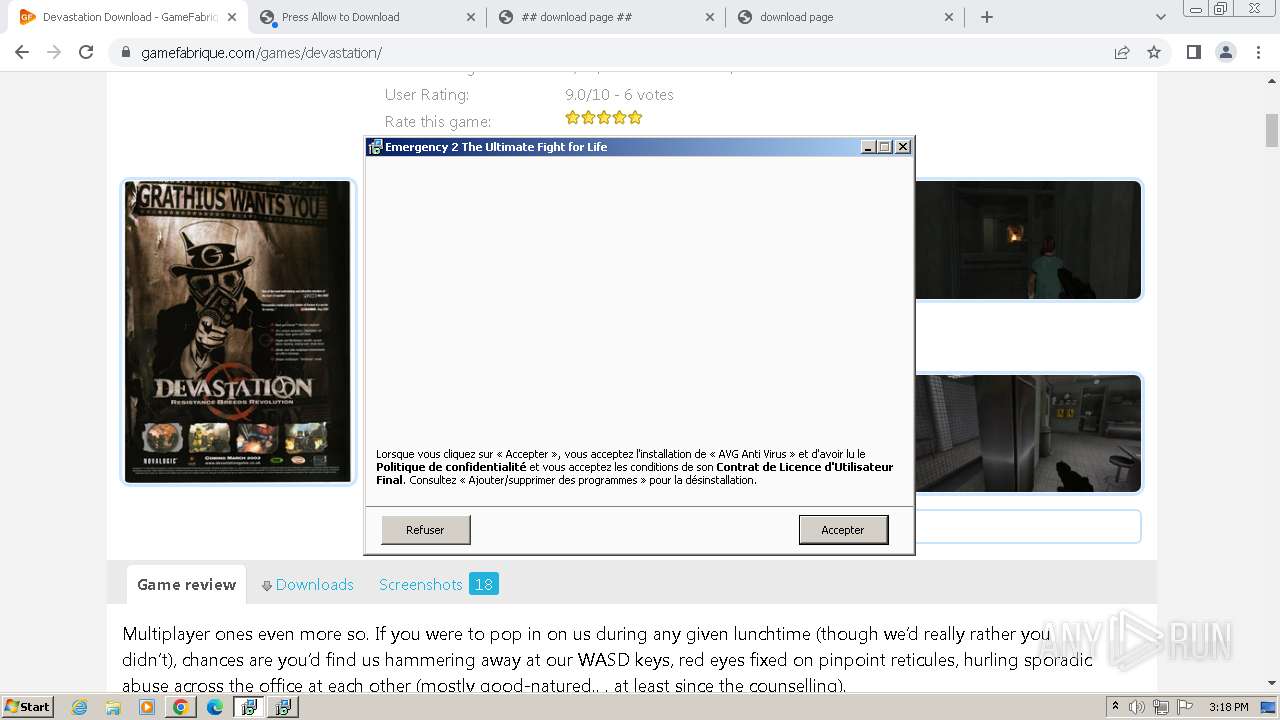Image resolution: width=1280 pixels, height=720 pixels.
Task: Open Microsoft Edge from the taskbar
Action: point(215,707)
